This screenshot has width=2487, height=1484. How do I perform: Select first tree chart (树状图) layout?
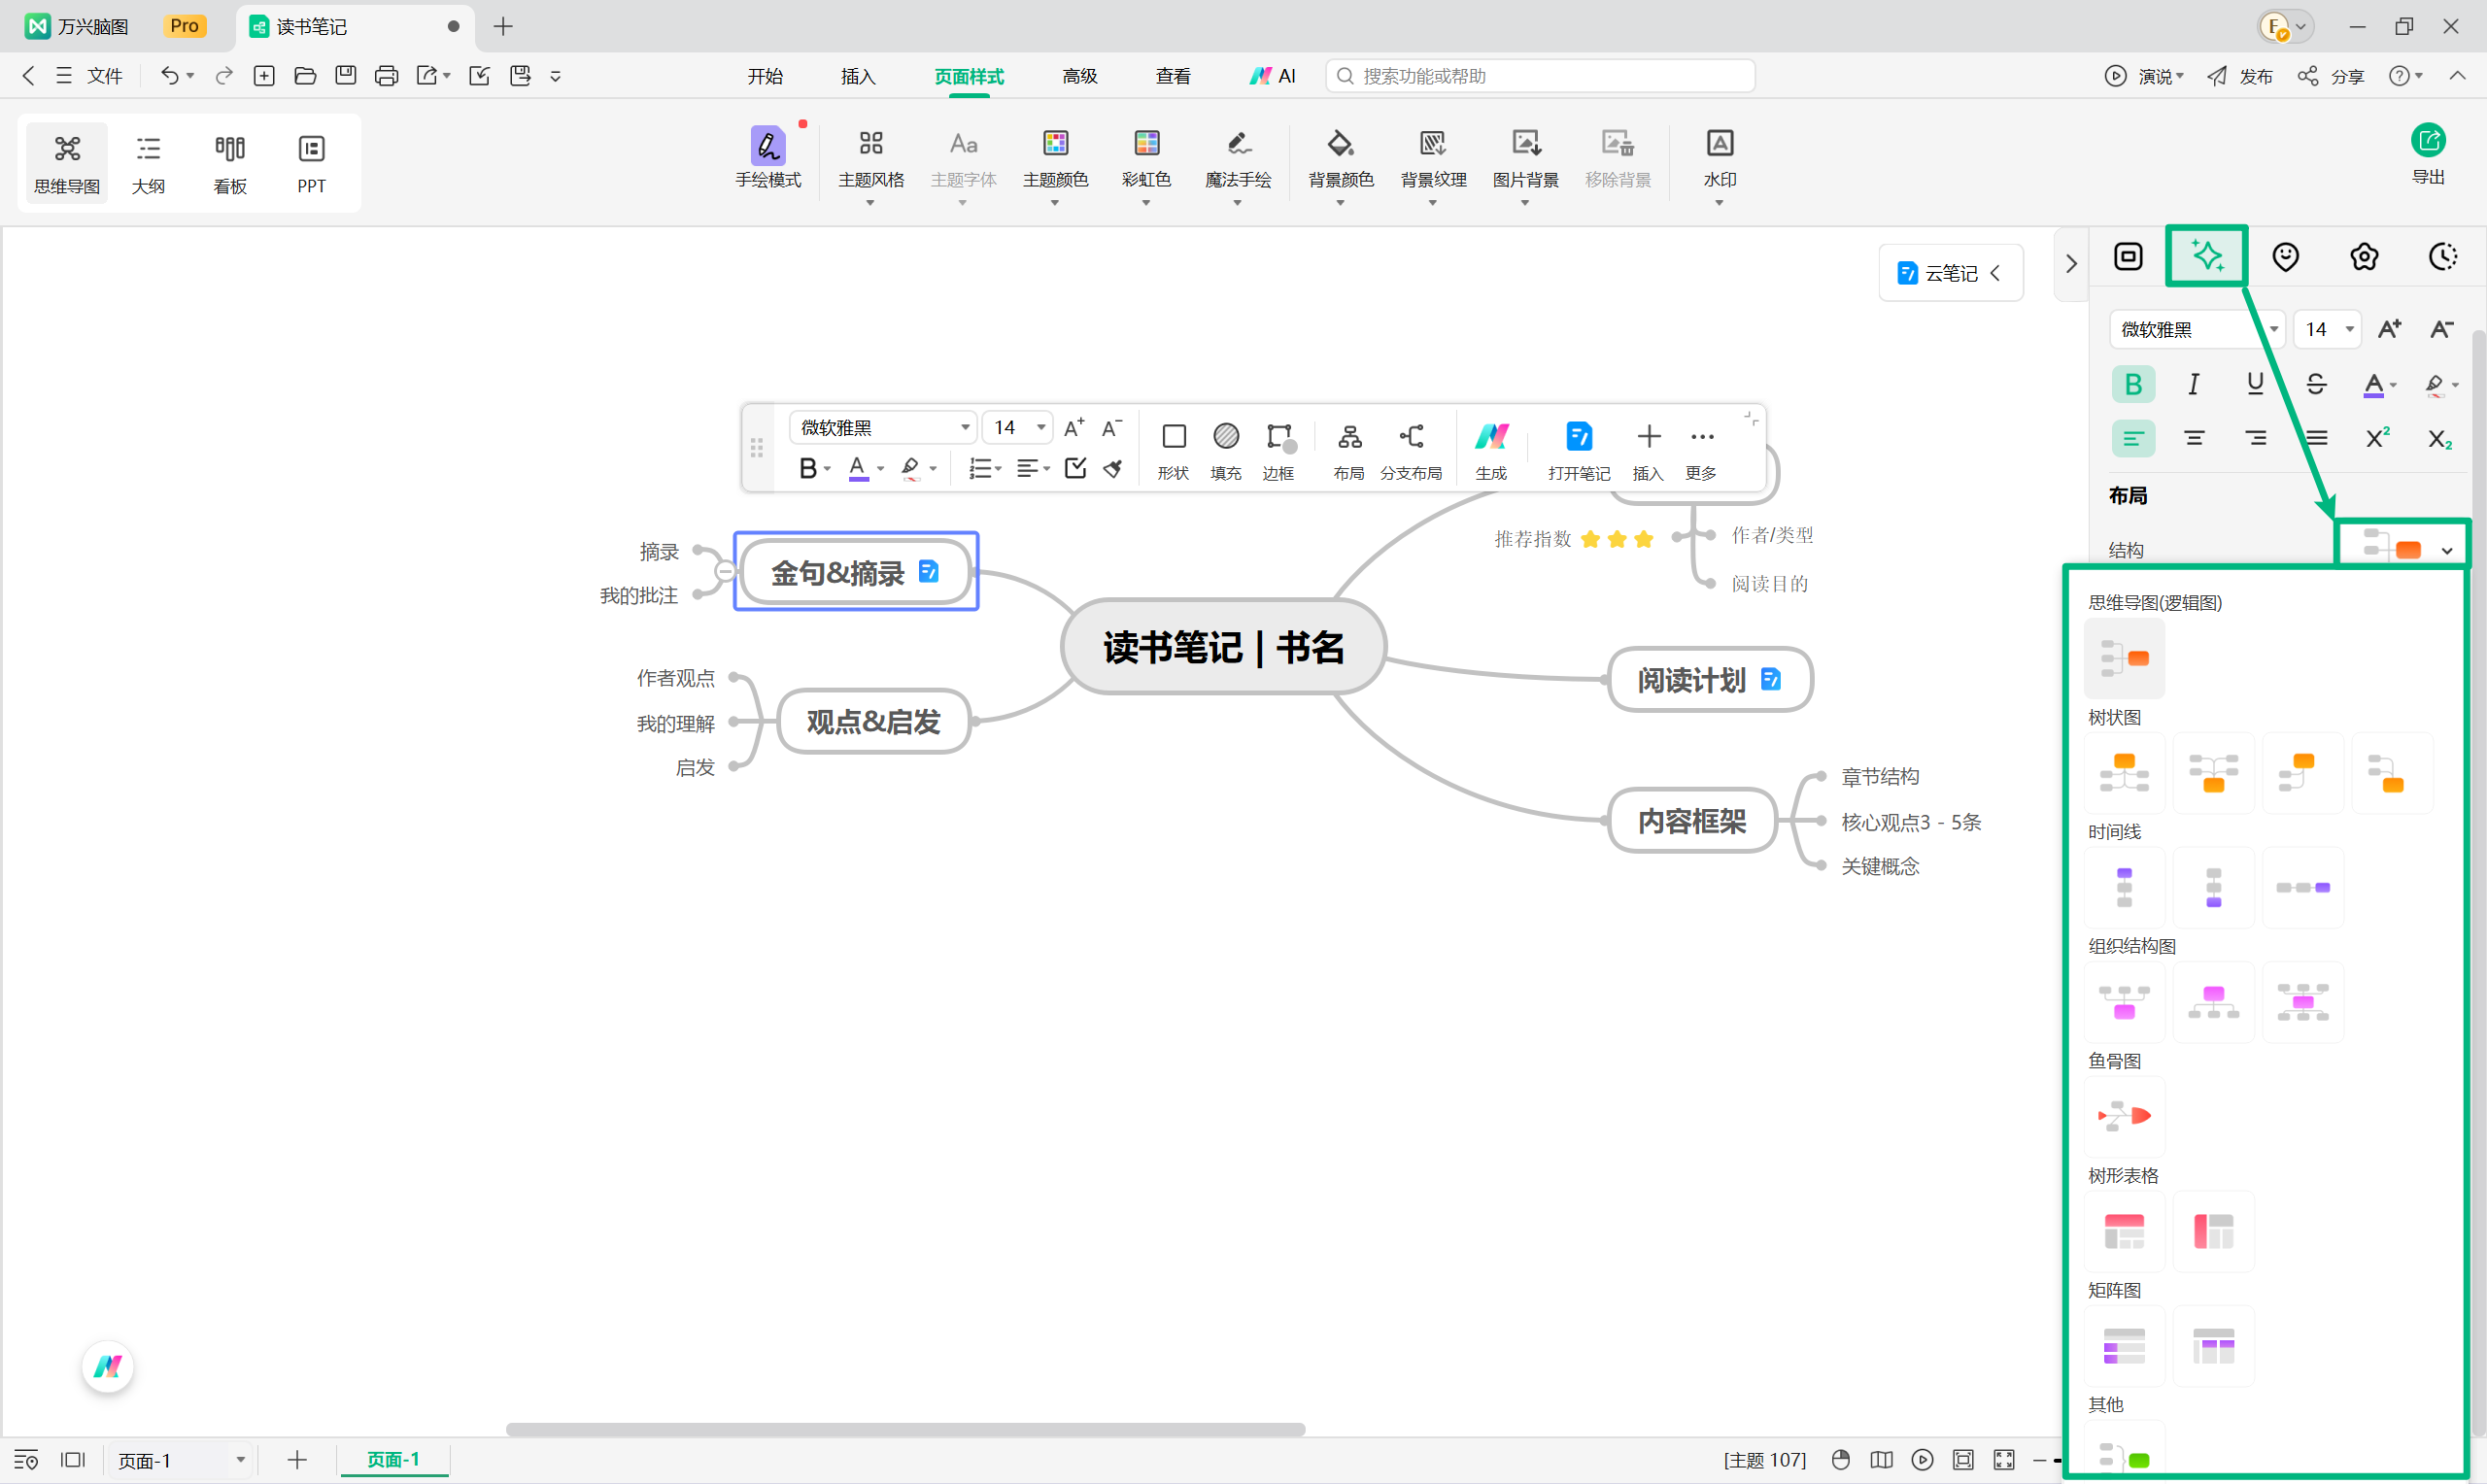point(2124,773)
